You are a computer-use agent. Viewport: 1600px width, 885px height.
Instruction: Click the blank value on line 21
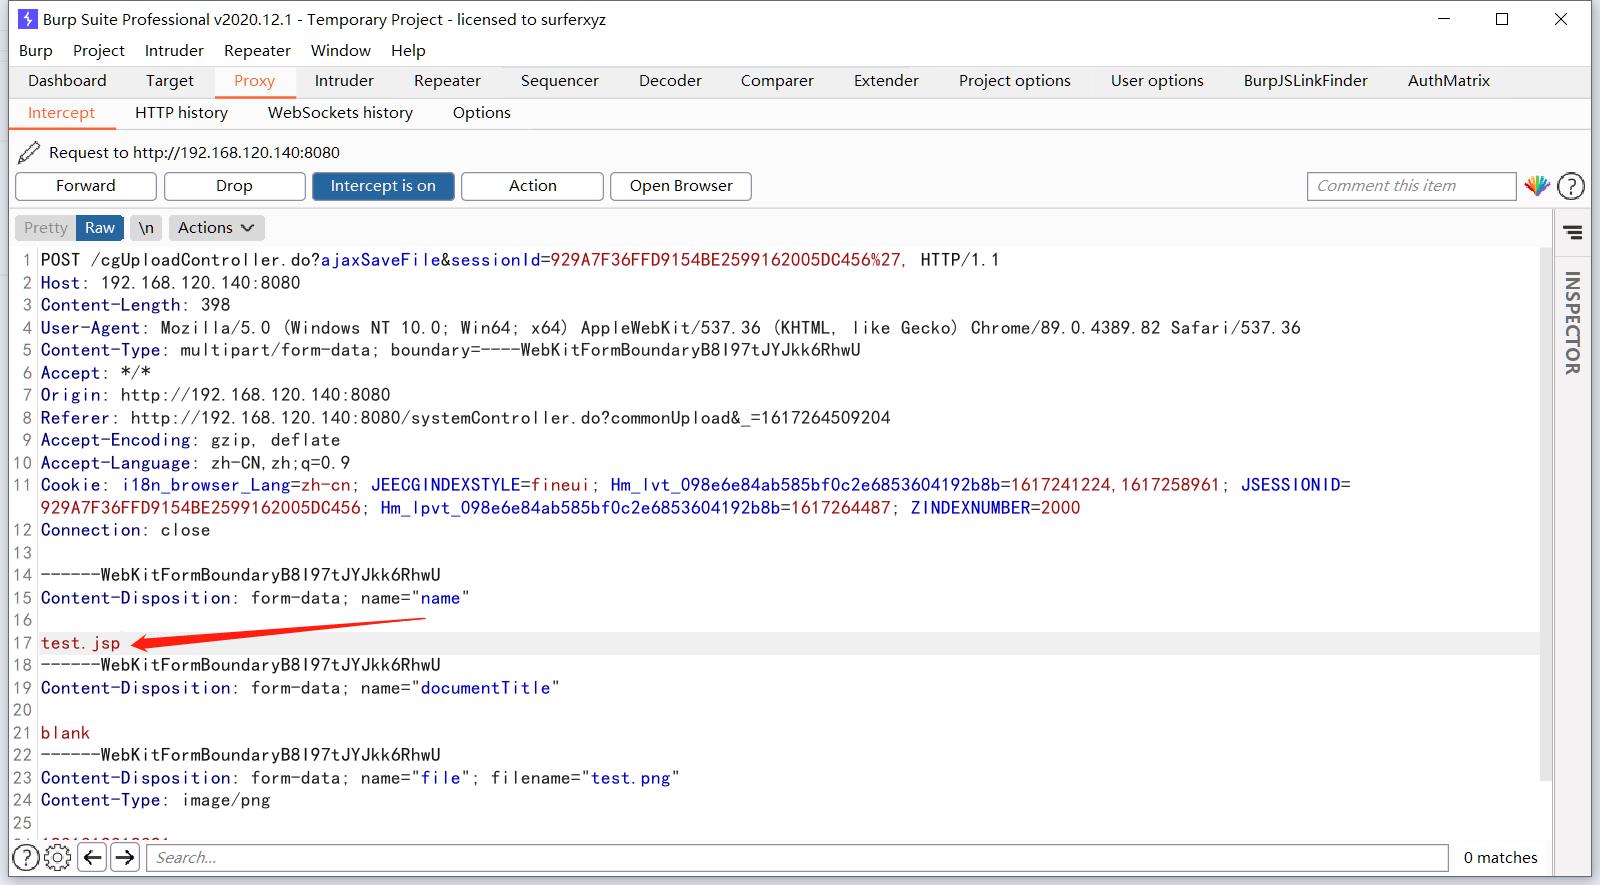[x=66, y=733]
